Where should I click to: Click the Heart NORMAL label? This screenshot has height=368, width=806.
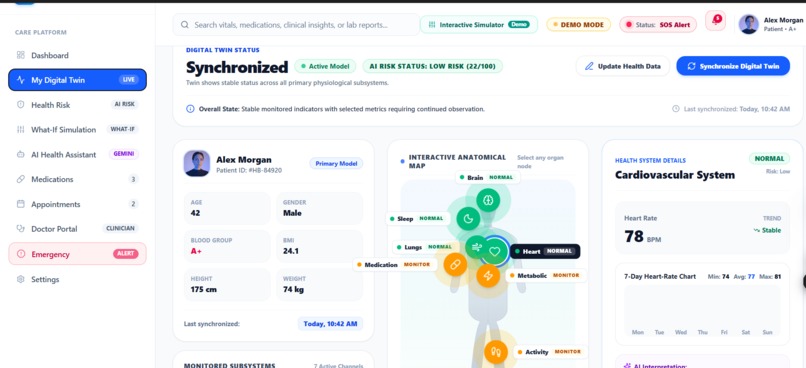pos(546,251)
